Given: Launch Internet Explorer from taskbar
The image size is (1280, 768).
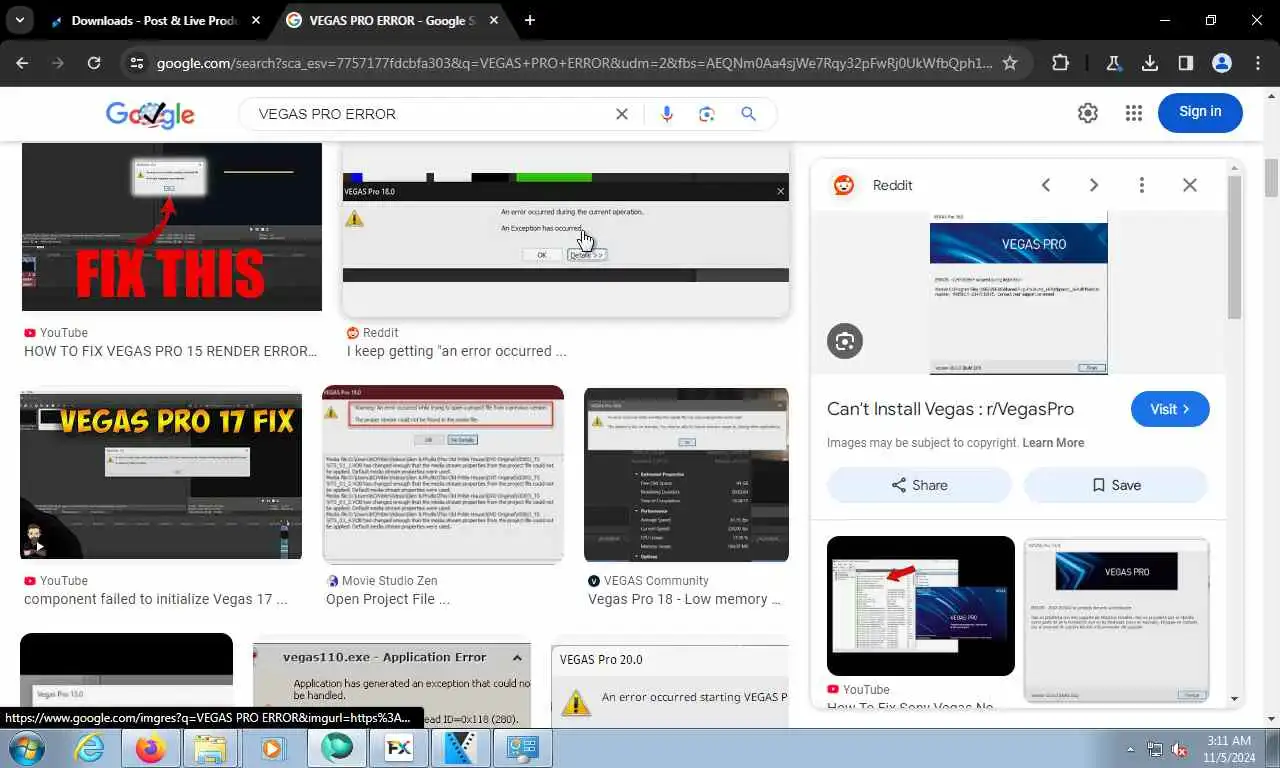Looking at the screenshot, I should (x=89, y=748).
